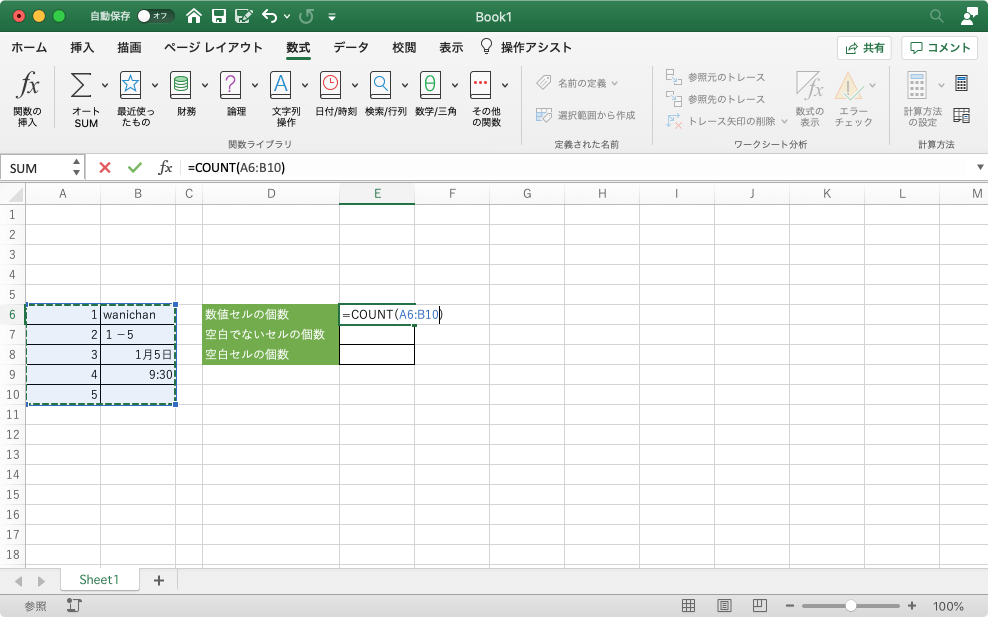This screenshot has height=617, width=988.
Task: Click the Insert Function (関数の挿入) icon
Action: coord(28,85)
